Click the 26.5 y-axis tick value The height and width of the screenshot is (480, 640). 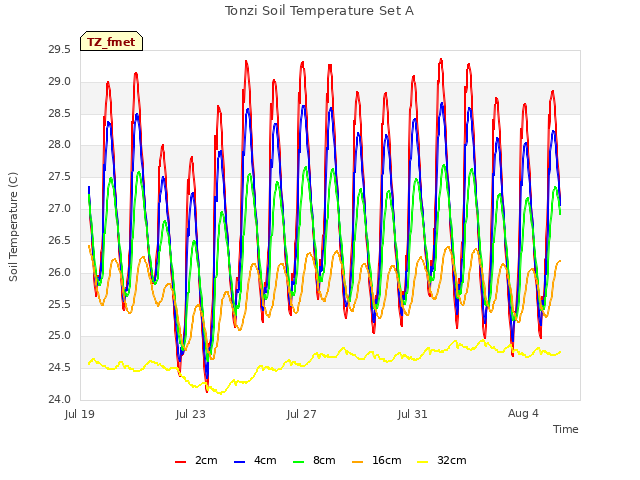[x=60, y=240]
